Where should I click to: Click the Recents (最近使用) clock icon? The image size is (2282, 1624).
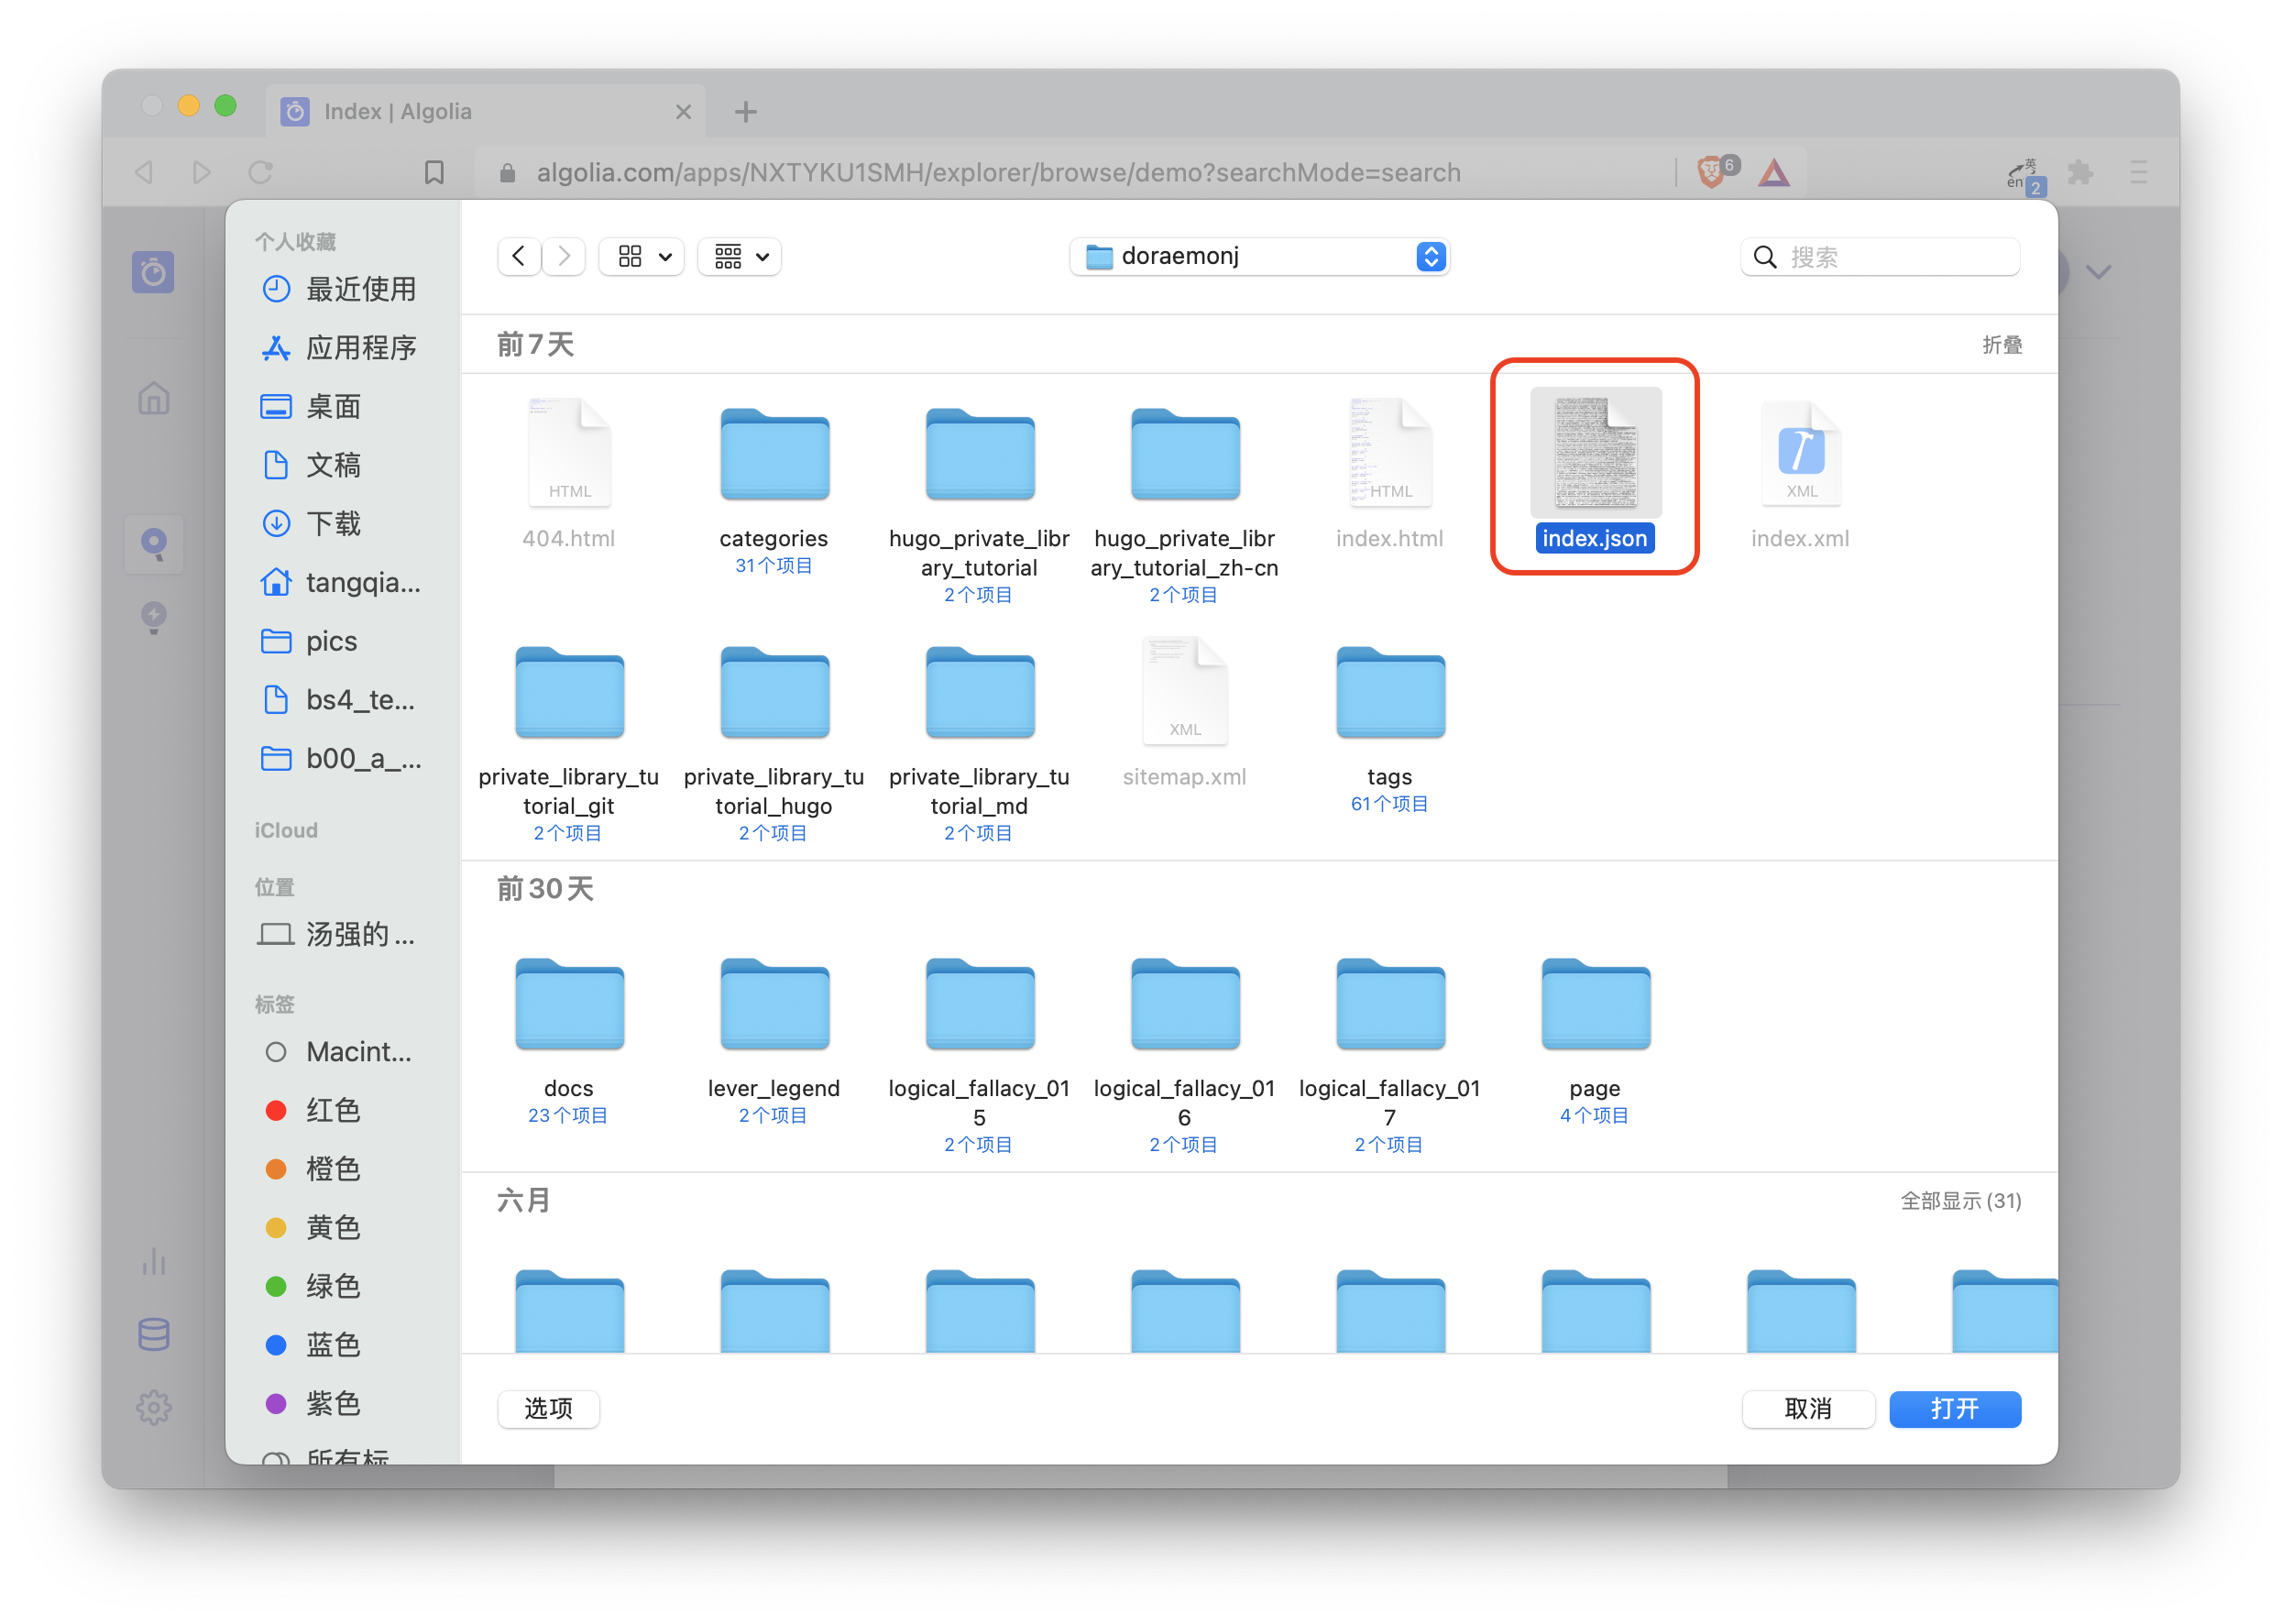click(278, 289)
